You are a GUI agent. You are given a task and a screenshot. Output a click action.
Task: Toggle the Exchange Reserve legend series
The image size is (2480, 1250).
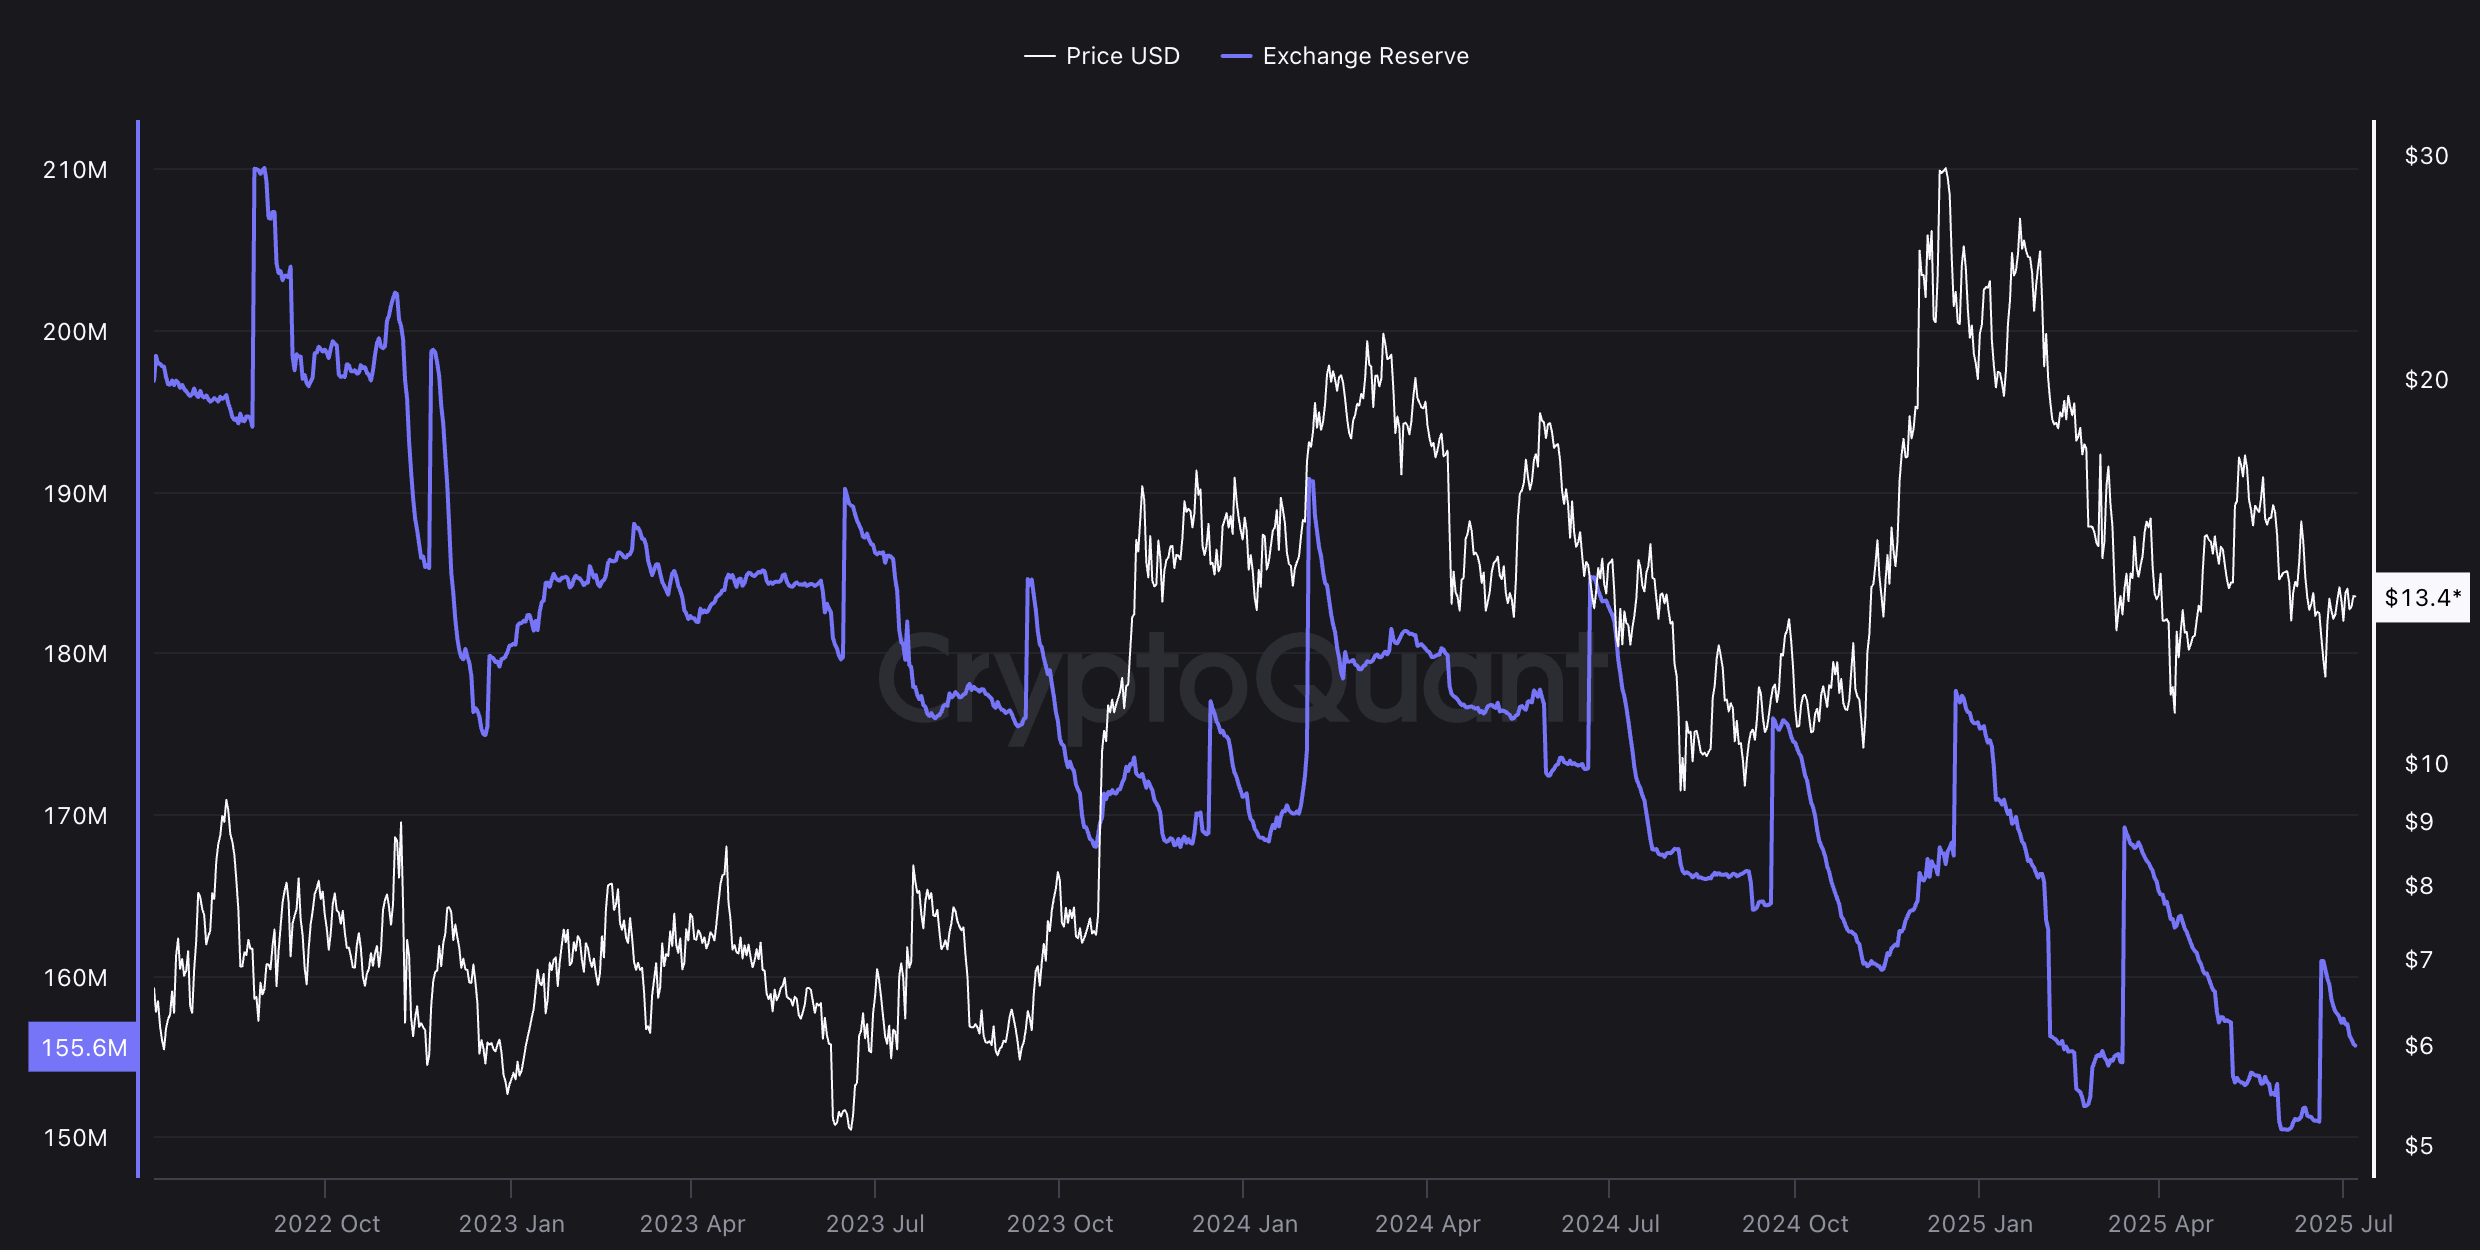(x=1345, y=56)
